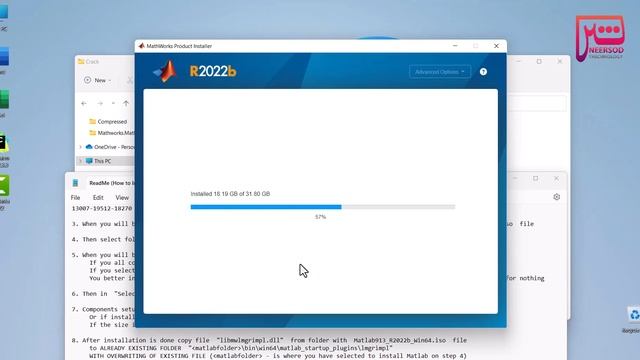Open recent locations chevron in explorer

coord(113,103)
